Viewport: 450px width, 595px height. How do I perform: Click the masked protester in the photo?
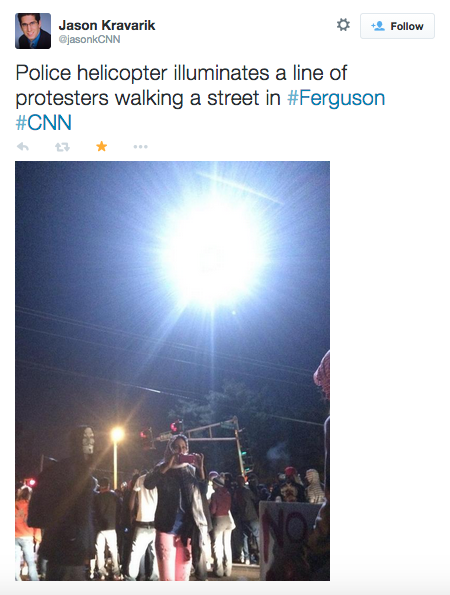tap(64, 501)
